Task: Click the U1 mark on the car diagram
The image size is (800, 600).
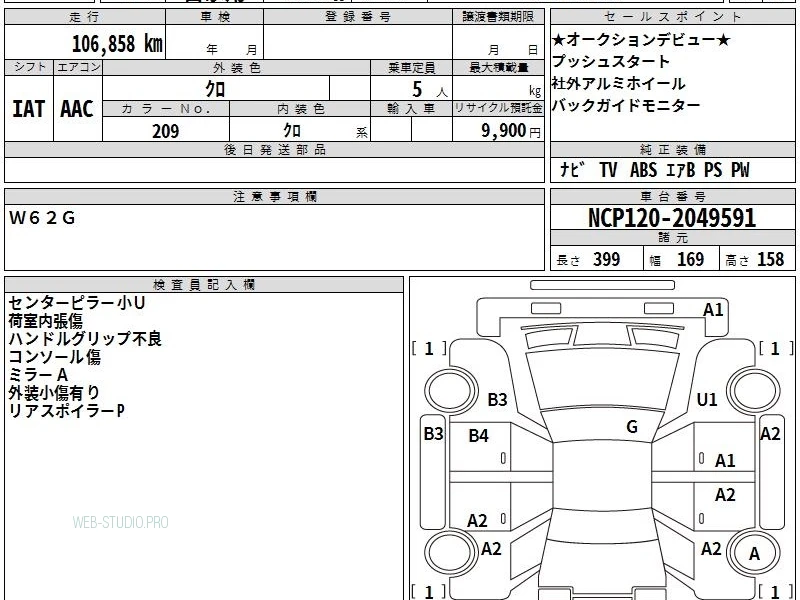Action: [707, 399]
